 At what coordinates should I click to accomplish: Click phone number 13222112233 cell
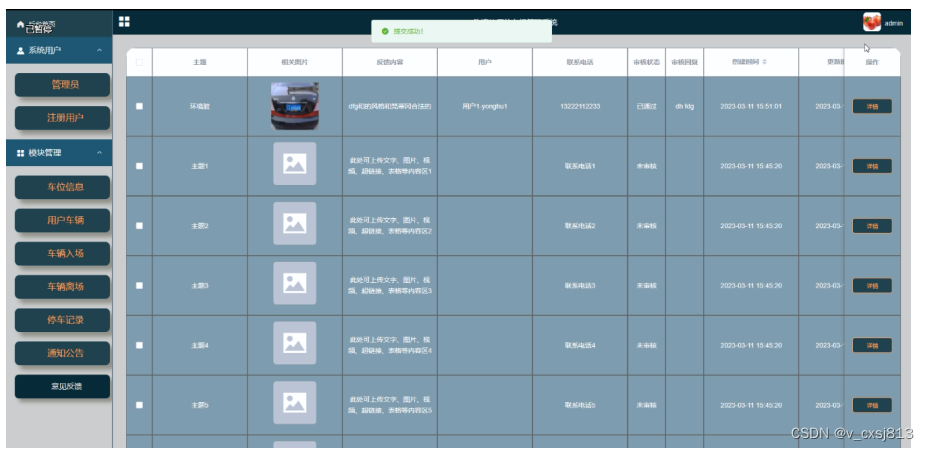coord(580,107)
